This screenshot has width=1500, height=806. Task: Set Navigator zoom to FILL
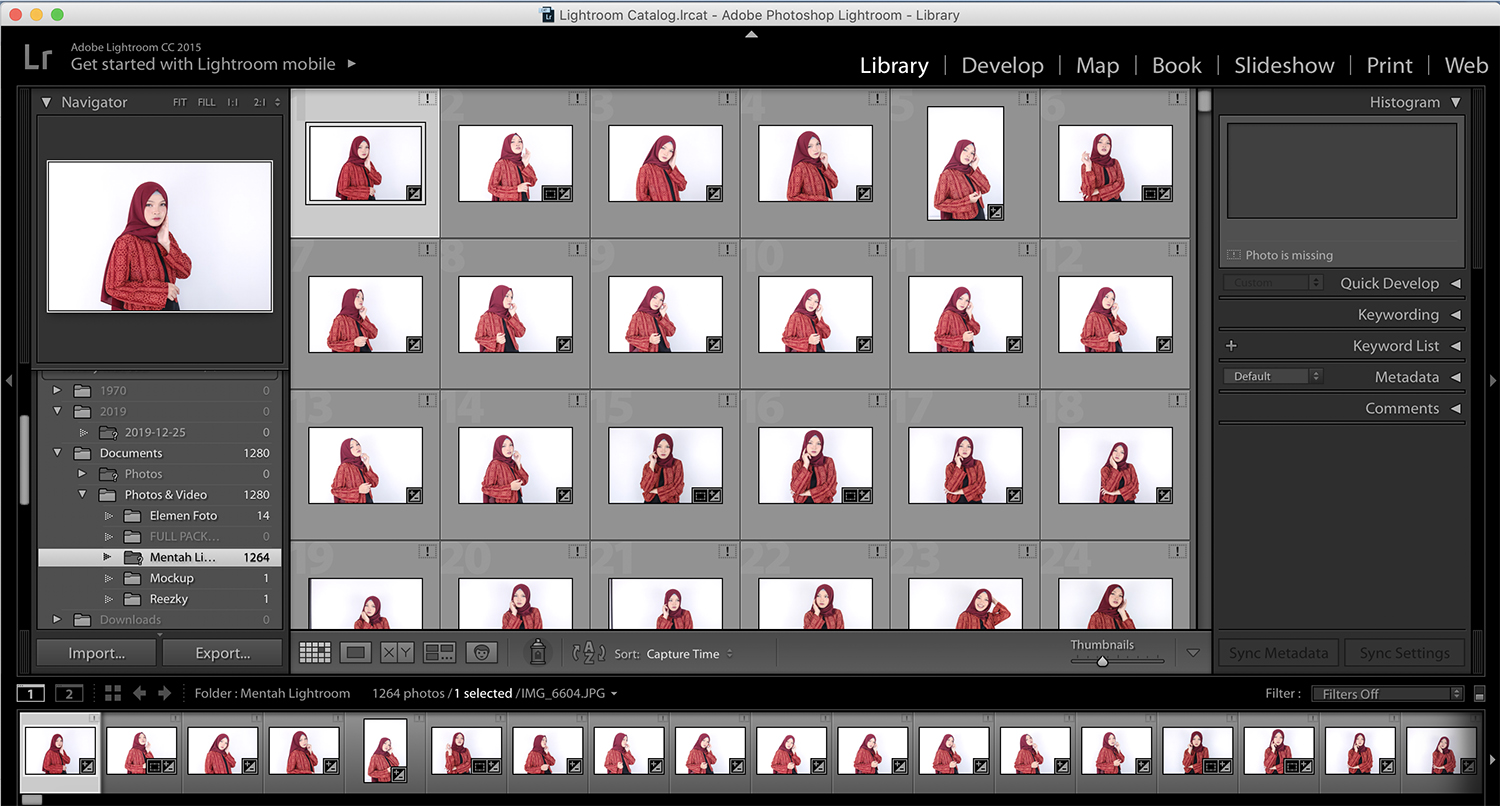206,102
